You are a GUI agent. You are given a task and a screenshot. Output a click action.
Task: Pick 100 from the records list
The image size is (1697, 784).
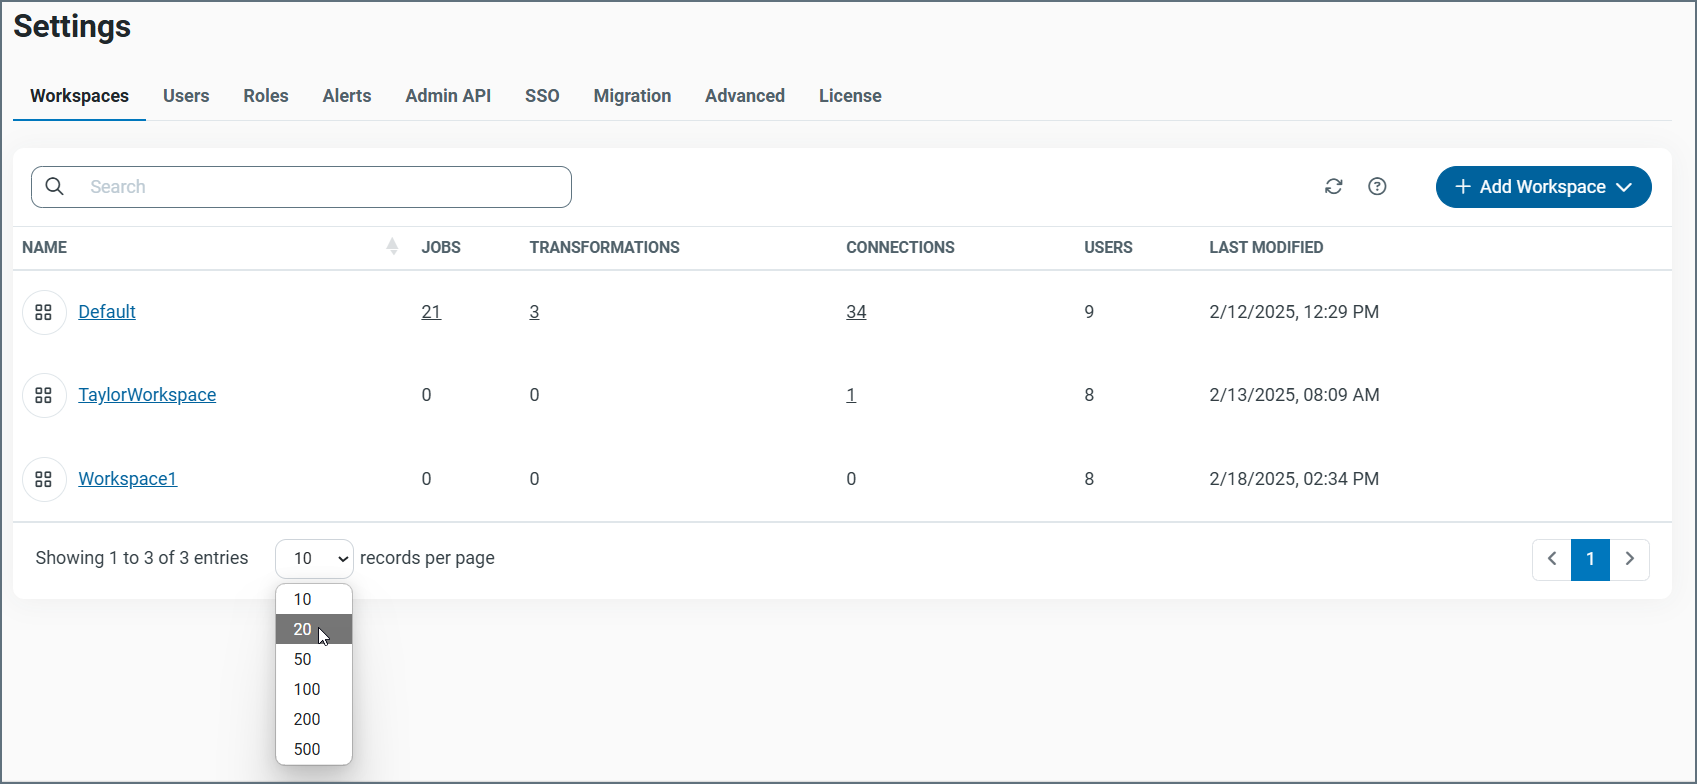point(307,689)
